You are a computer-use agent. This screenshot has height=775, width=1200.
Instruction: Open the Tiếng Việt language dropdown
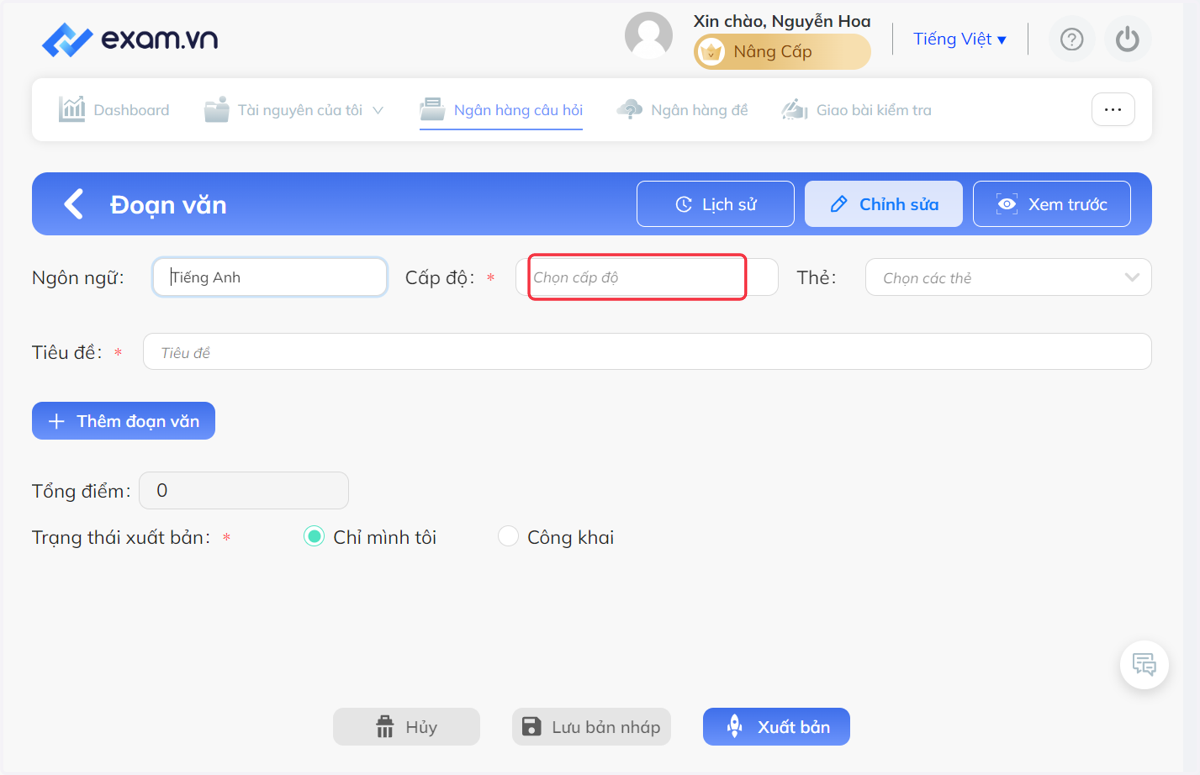tap(960, 39)
